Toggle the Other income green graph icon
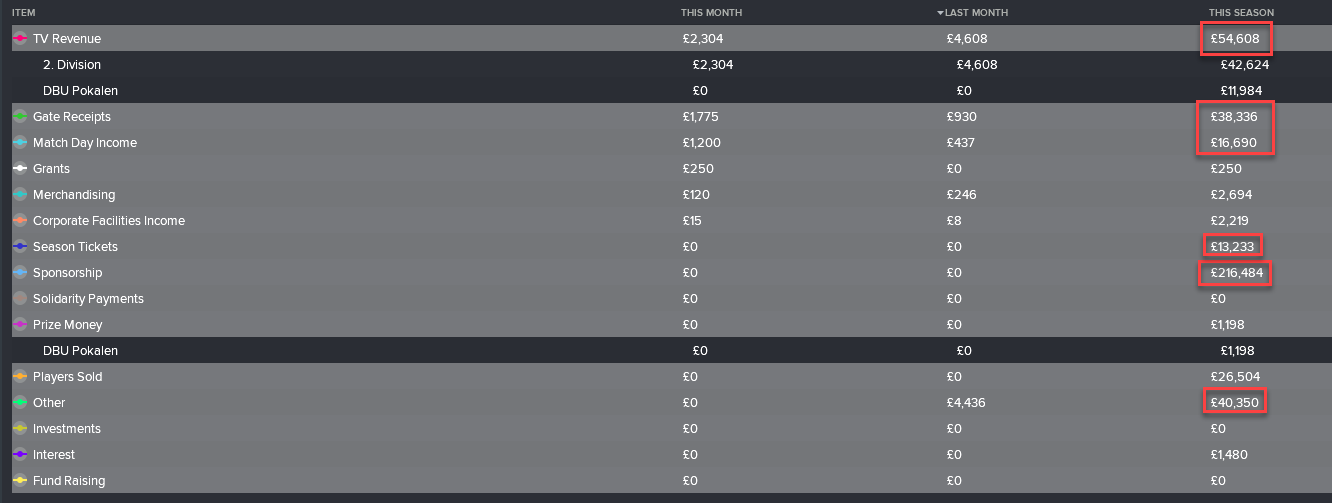 (20, 403)
